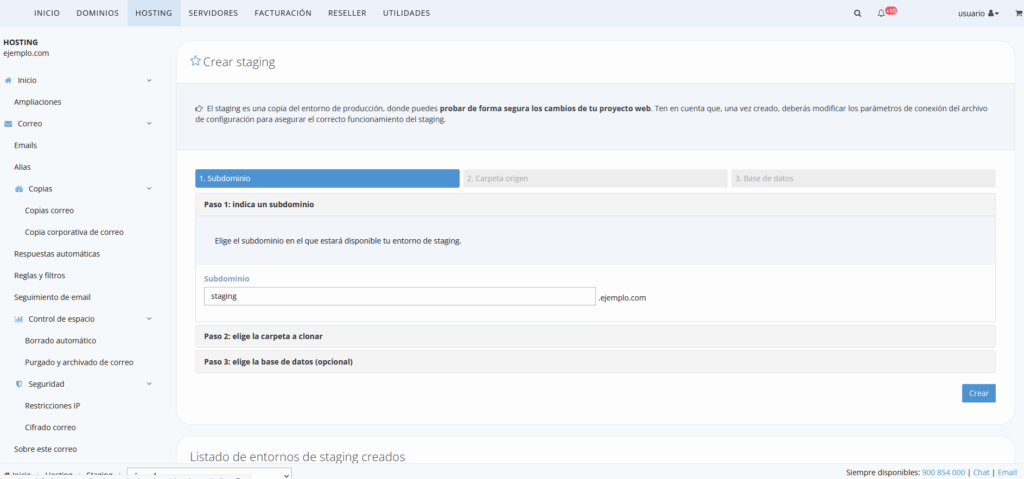This screenshot has width=1024, height=479.
Task: Open the shopping cart icon
Action: pos(1017,13)
